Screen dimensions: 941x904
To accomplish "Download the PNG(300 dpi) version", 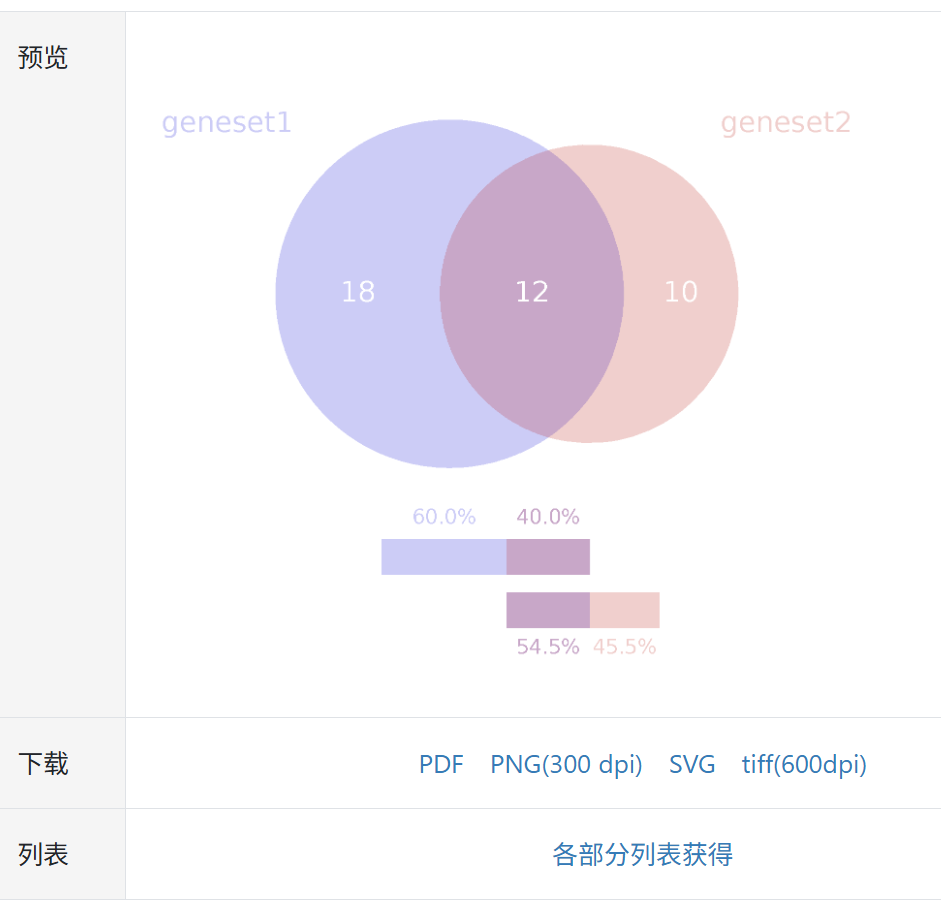I will 566,764.
